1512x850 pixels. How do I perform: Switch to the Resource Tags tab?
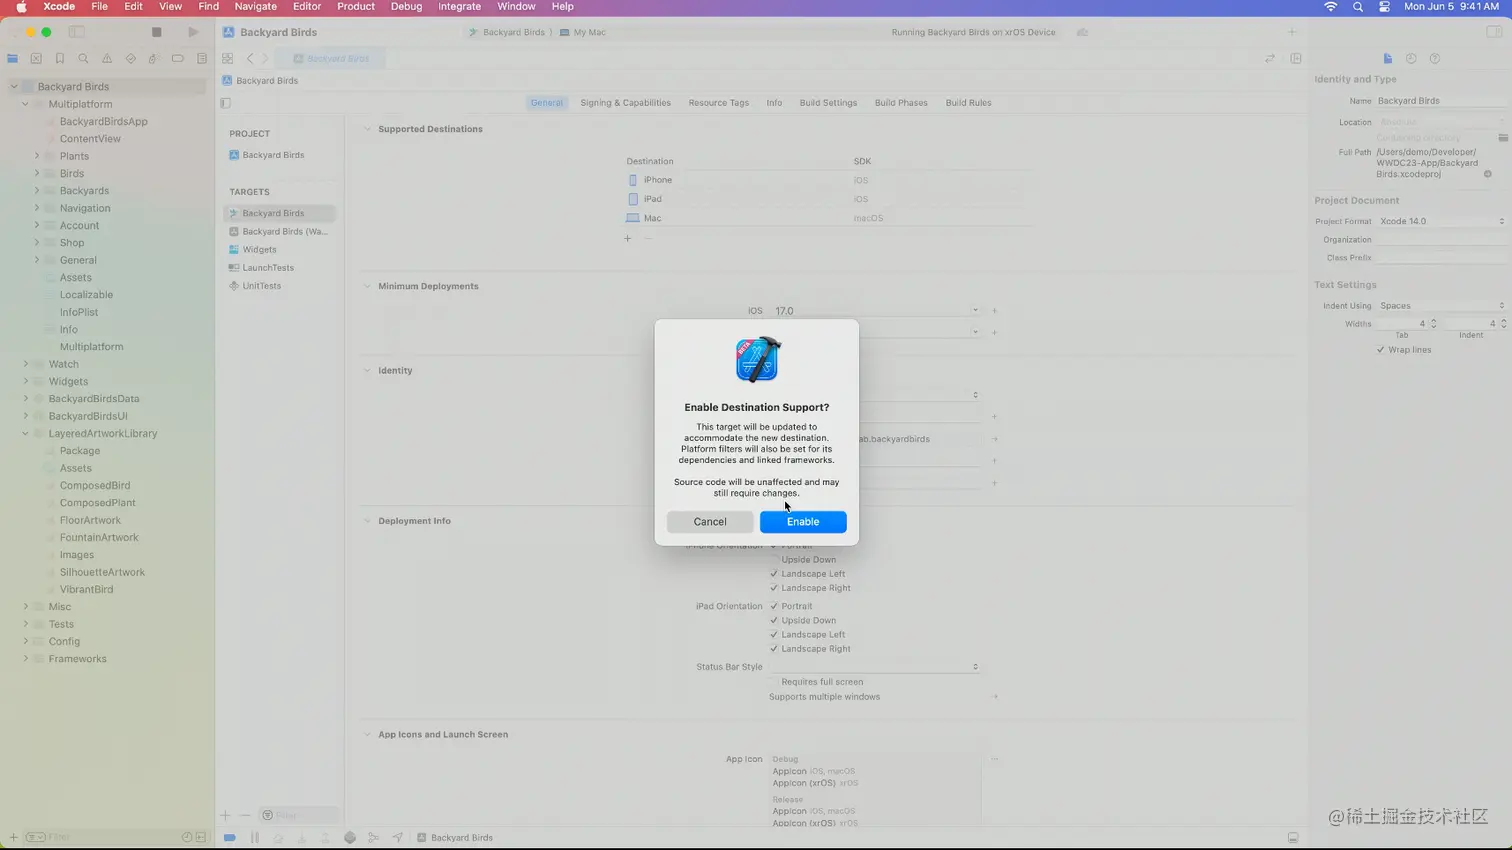[718, 103]
